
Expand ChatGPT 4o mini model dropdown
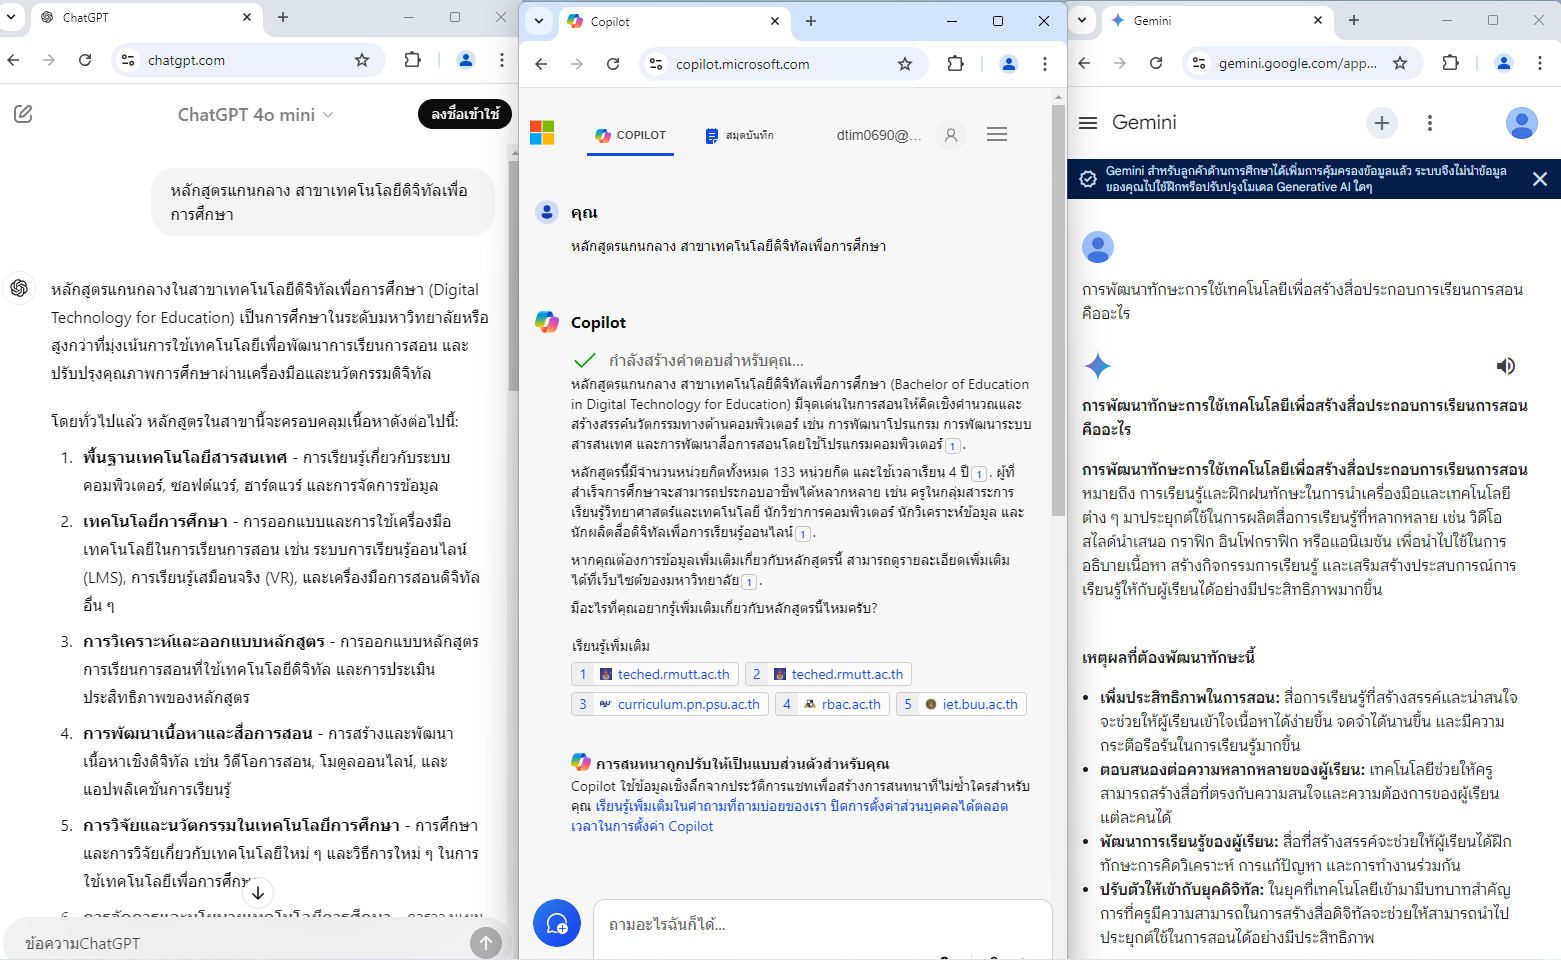[x=256, y=115]
